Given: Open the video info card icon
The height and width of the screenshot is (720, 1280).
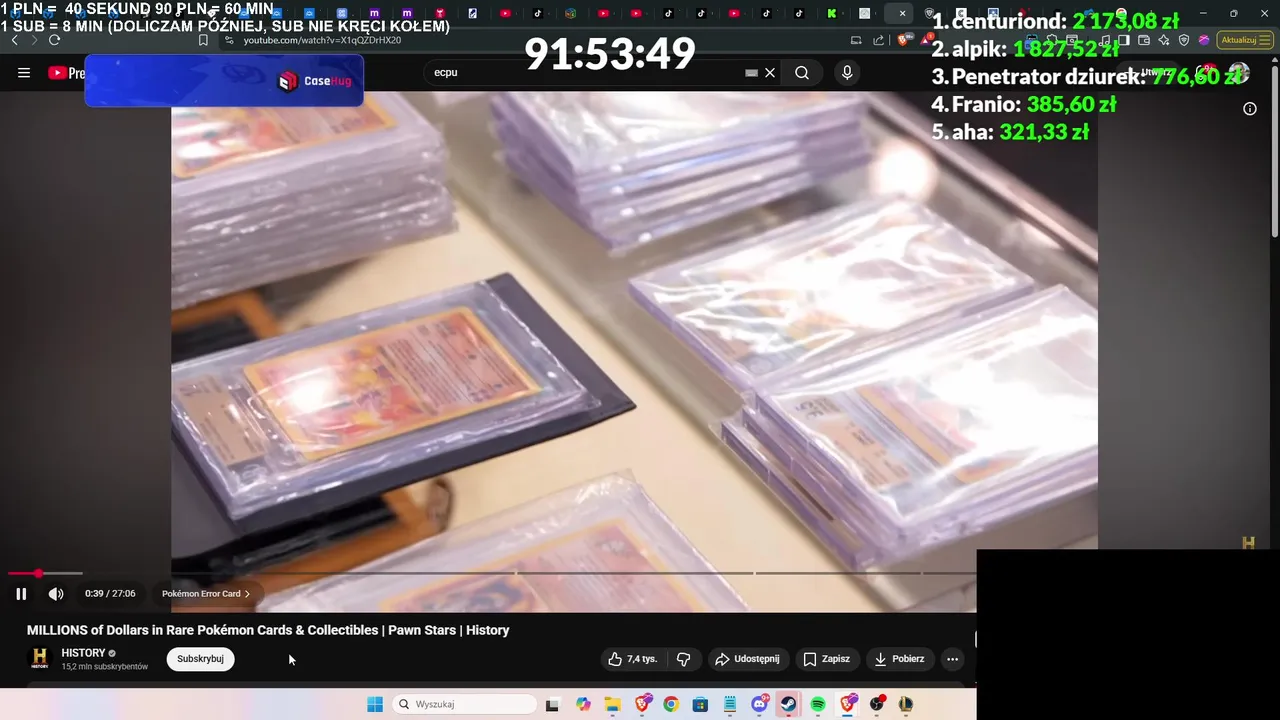Looking at the screenshot, I should 1250,109.
